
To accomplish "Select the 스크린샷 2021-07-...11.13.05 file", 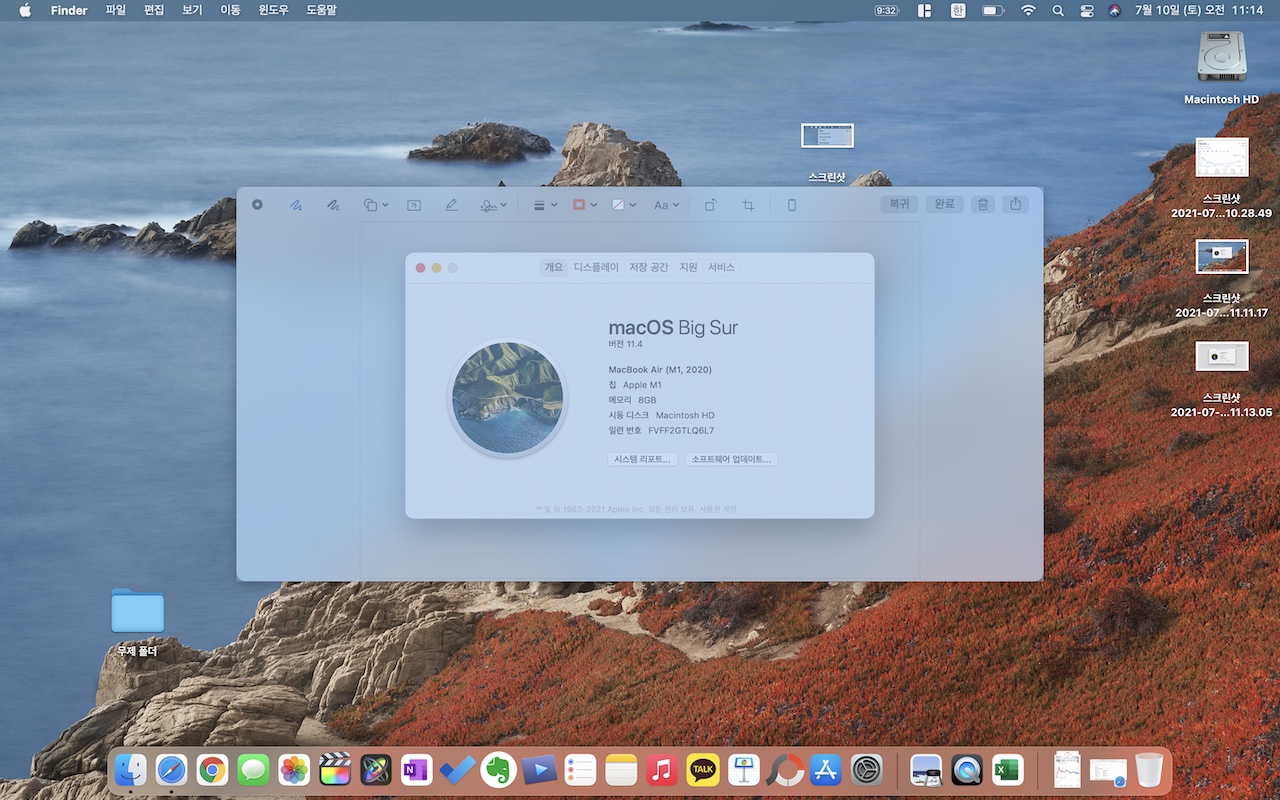I will coord(1222,379).
